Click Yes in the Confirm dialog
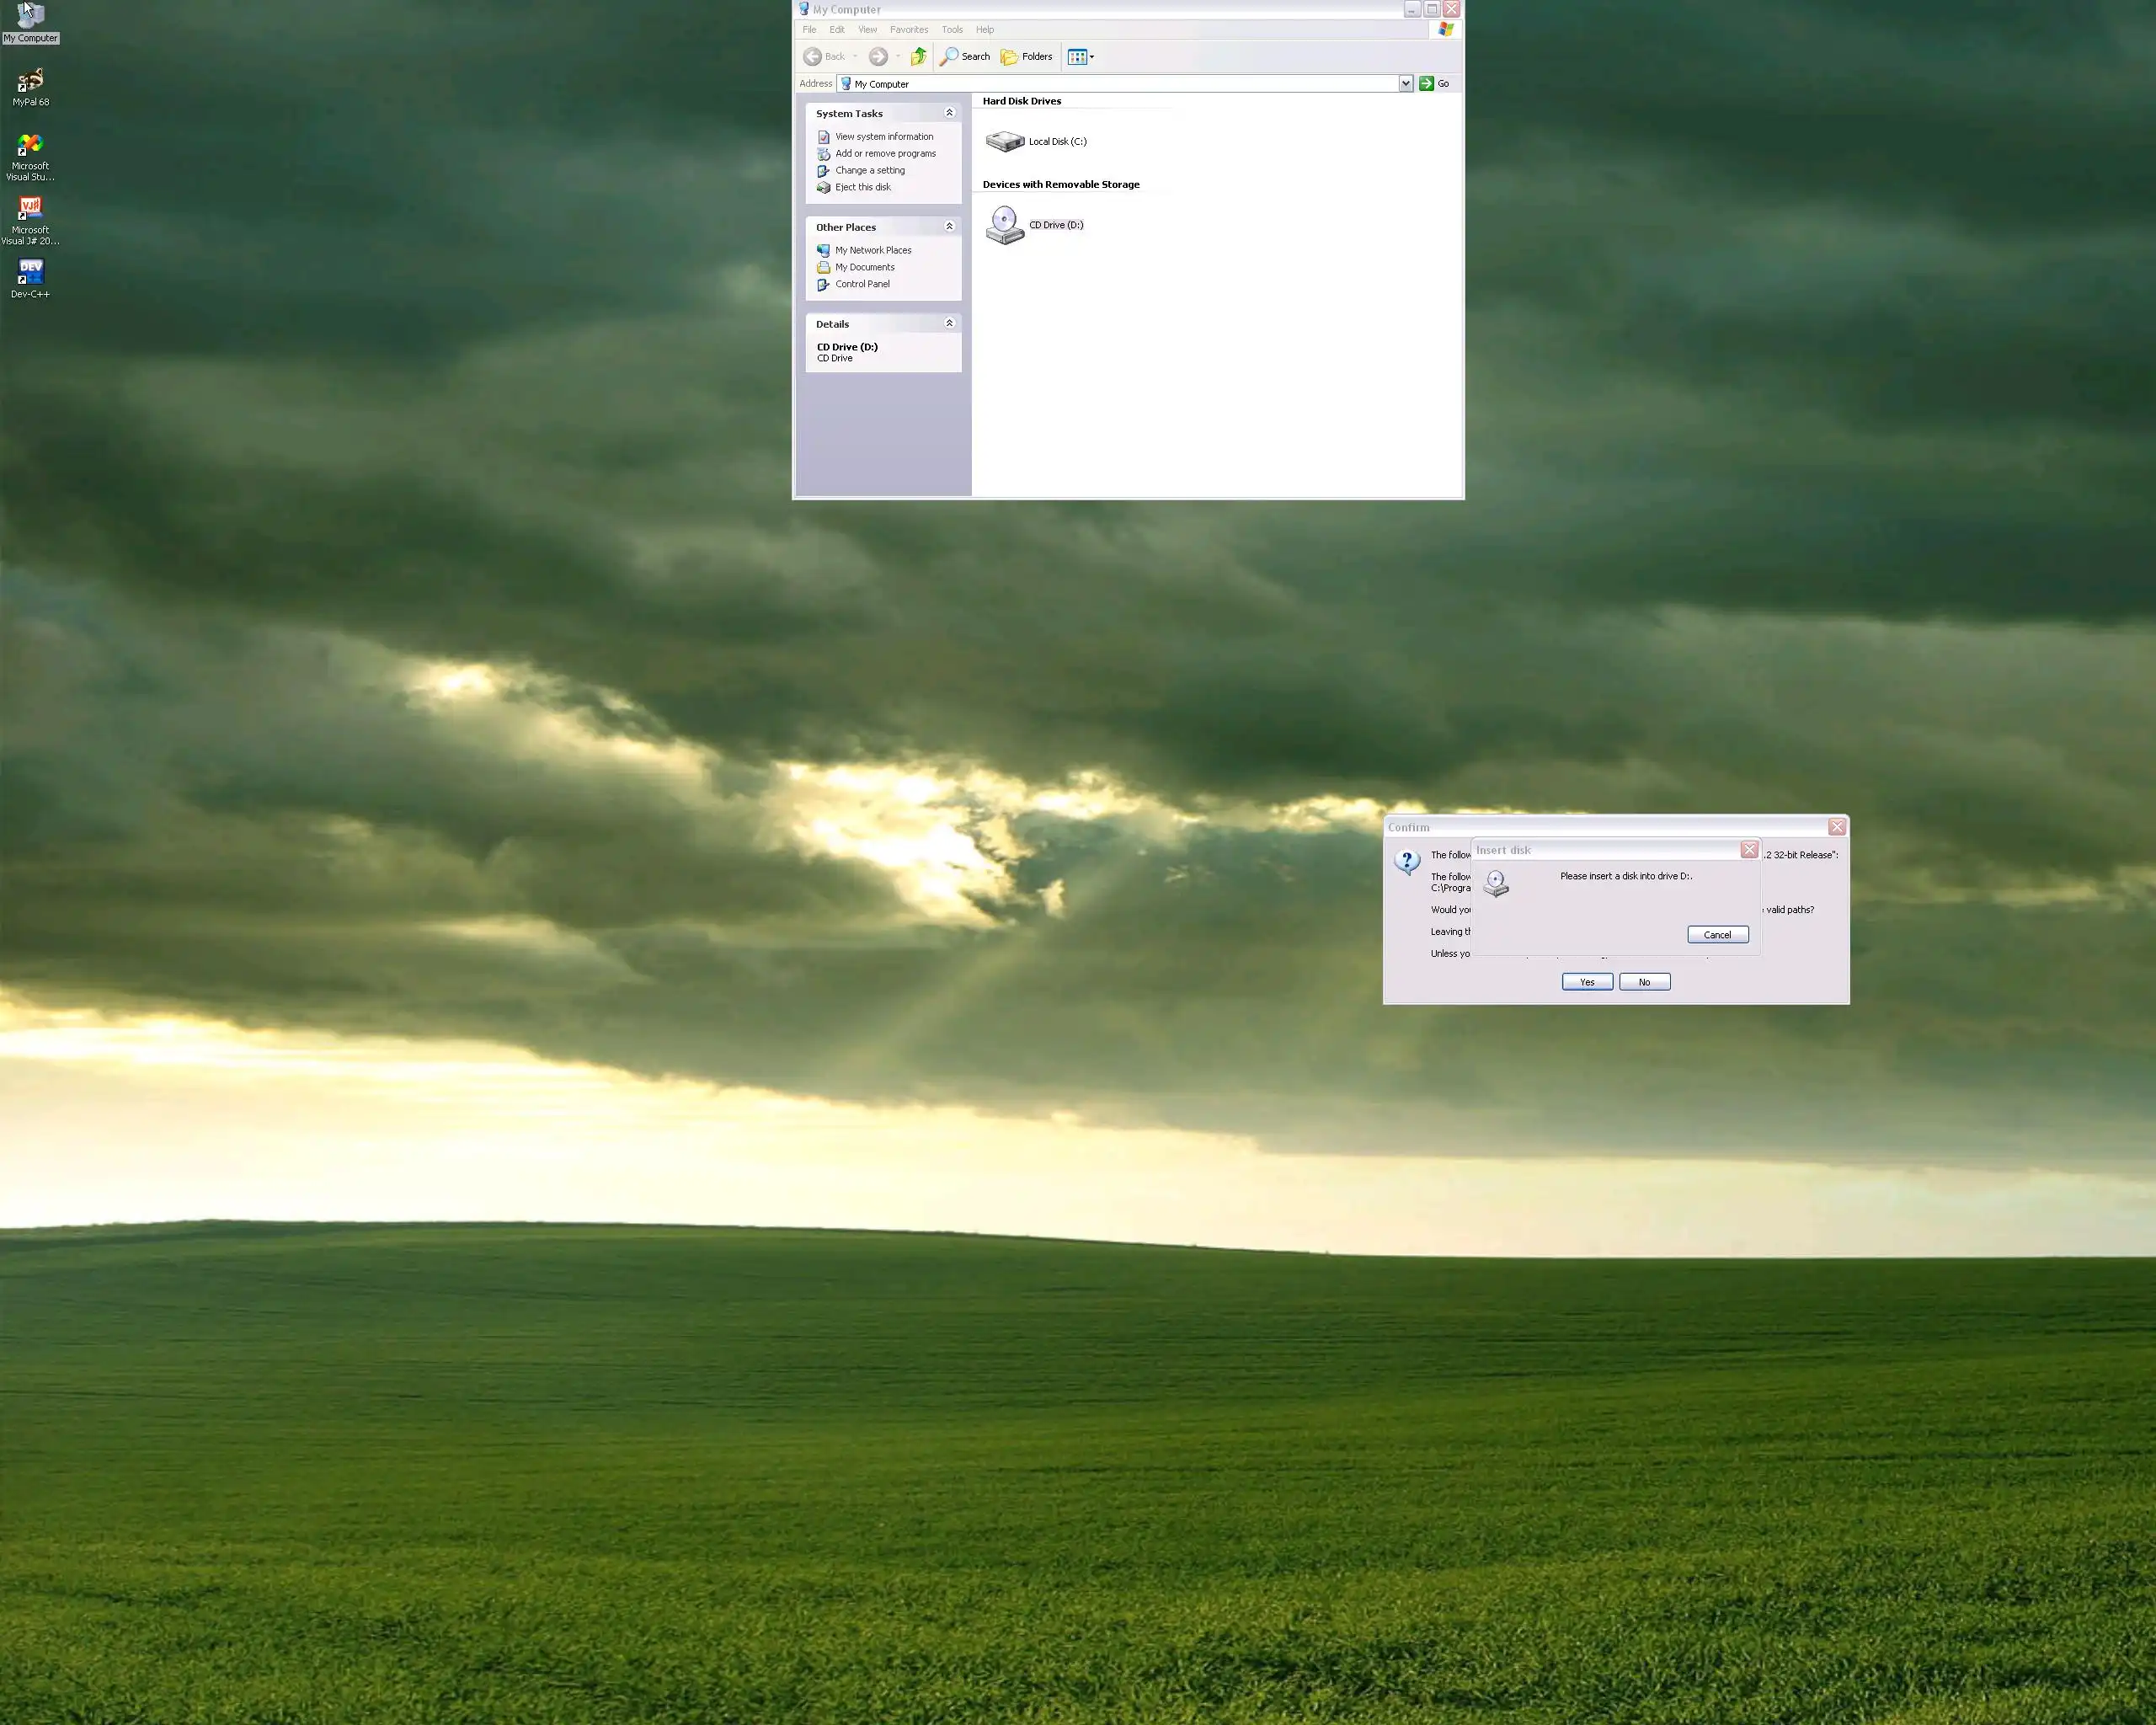The image size is (2156, 1725). (1586, 982)
